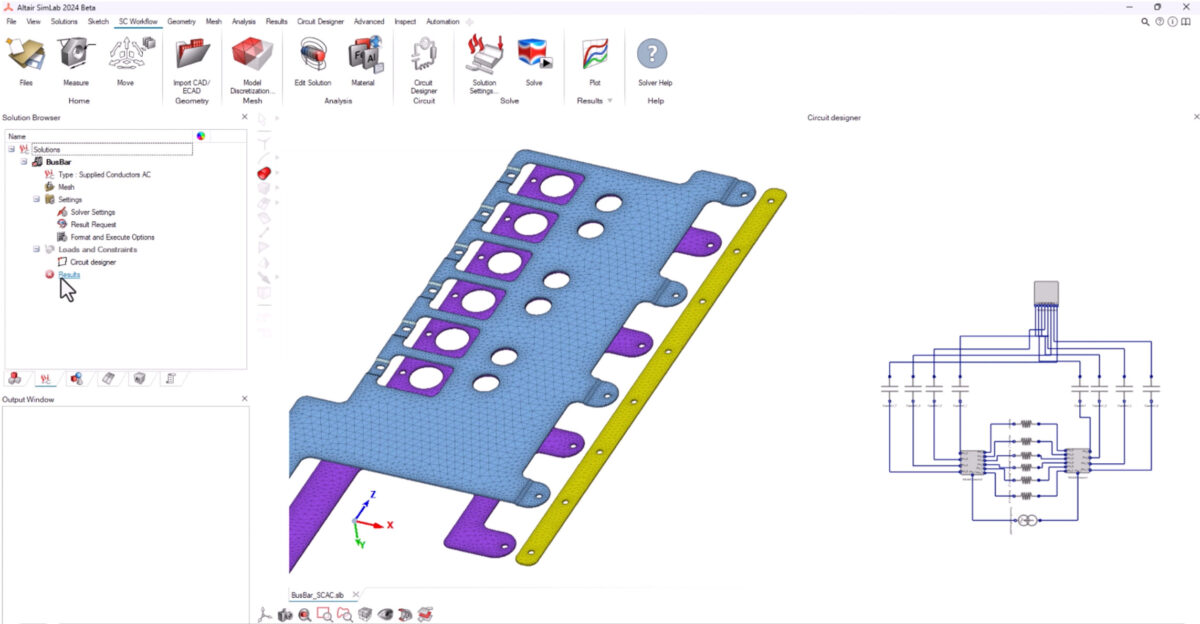Collapse the Settings tree node
The image size is (1200, 624).
[36, 199]
